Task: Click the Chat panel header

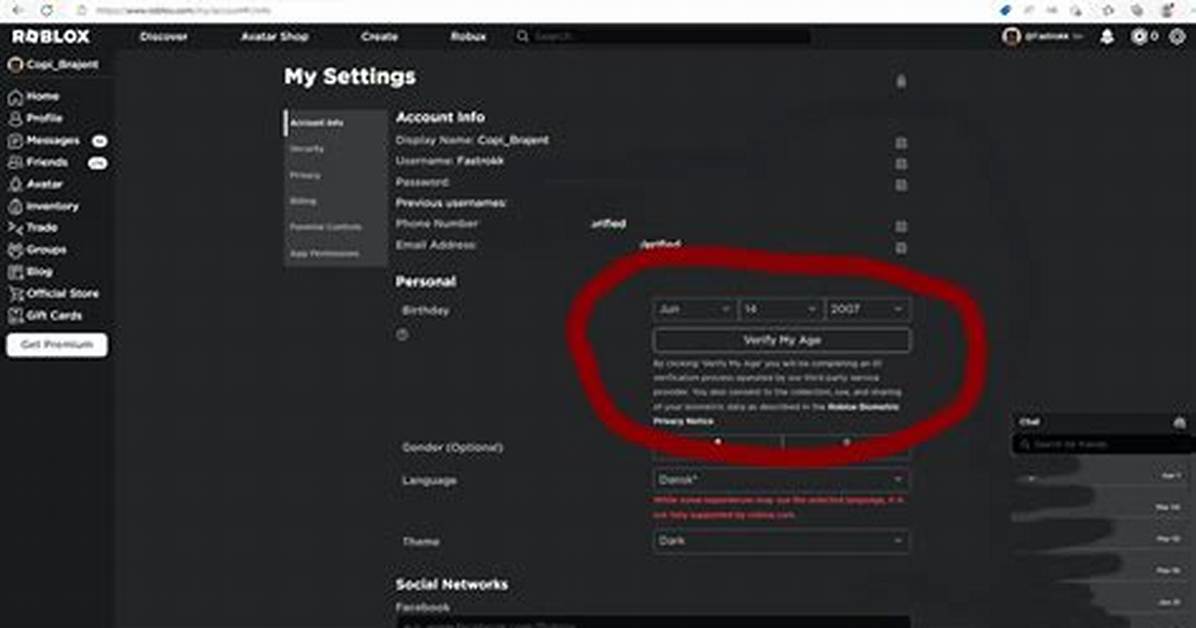Action: coord(1102,422)
